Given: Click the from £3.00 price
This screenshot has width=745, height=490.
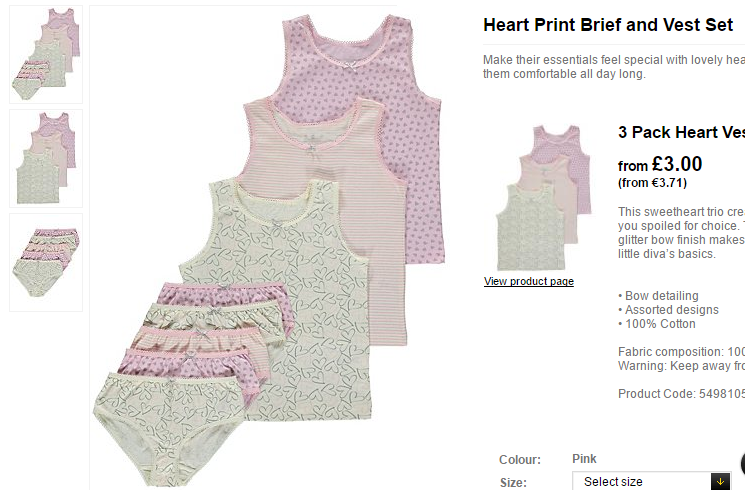Looking at the screenshot, I should (660, 164).
